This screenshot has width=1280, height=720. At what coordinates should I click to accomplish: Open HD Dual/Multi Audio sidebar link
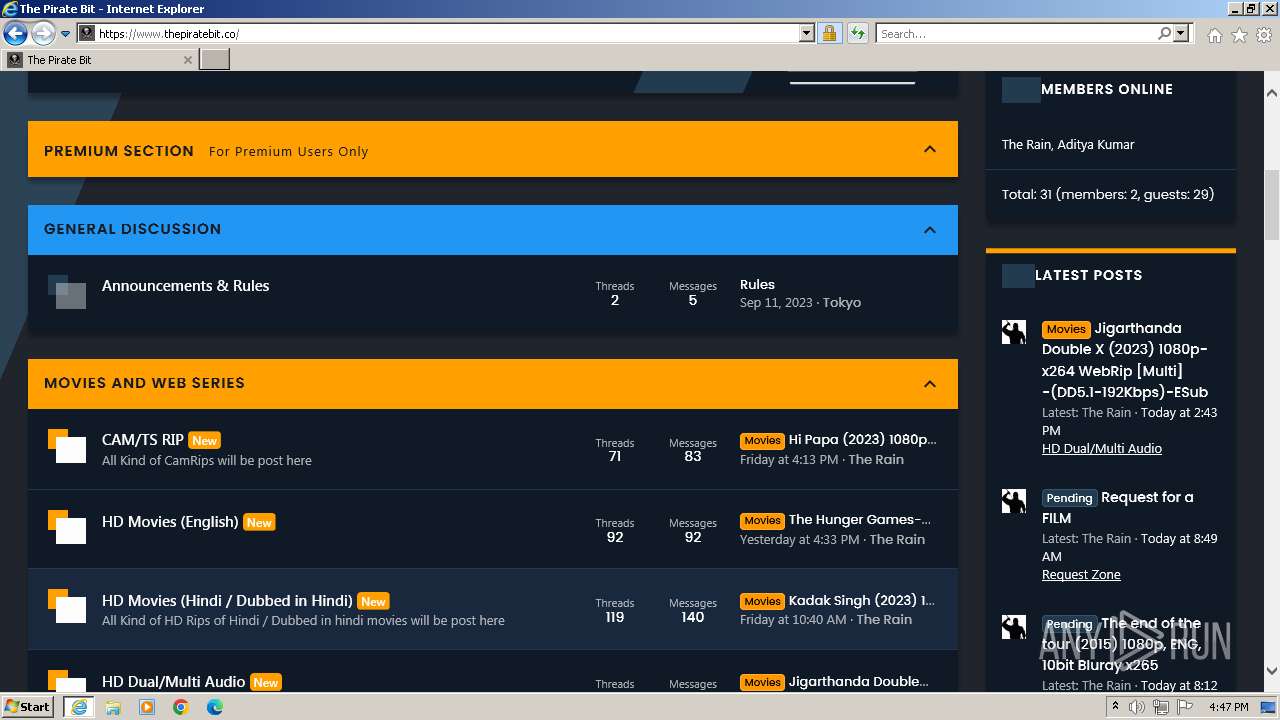(1102, 449)
